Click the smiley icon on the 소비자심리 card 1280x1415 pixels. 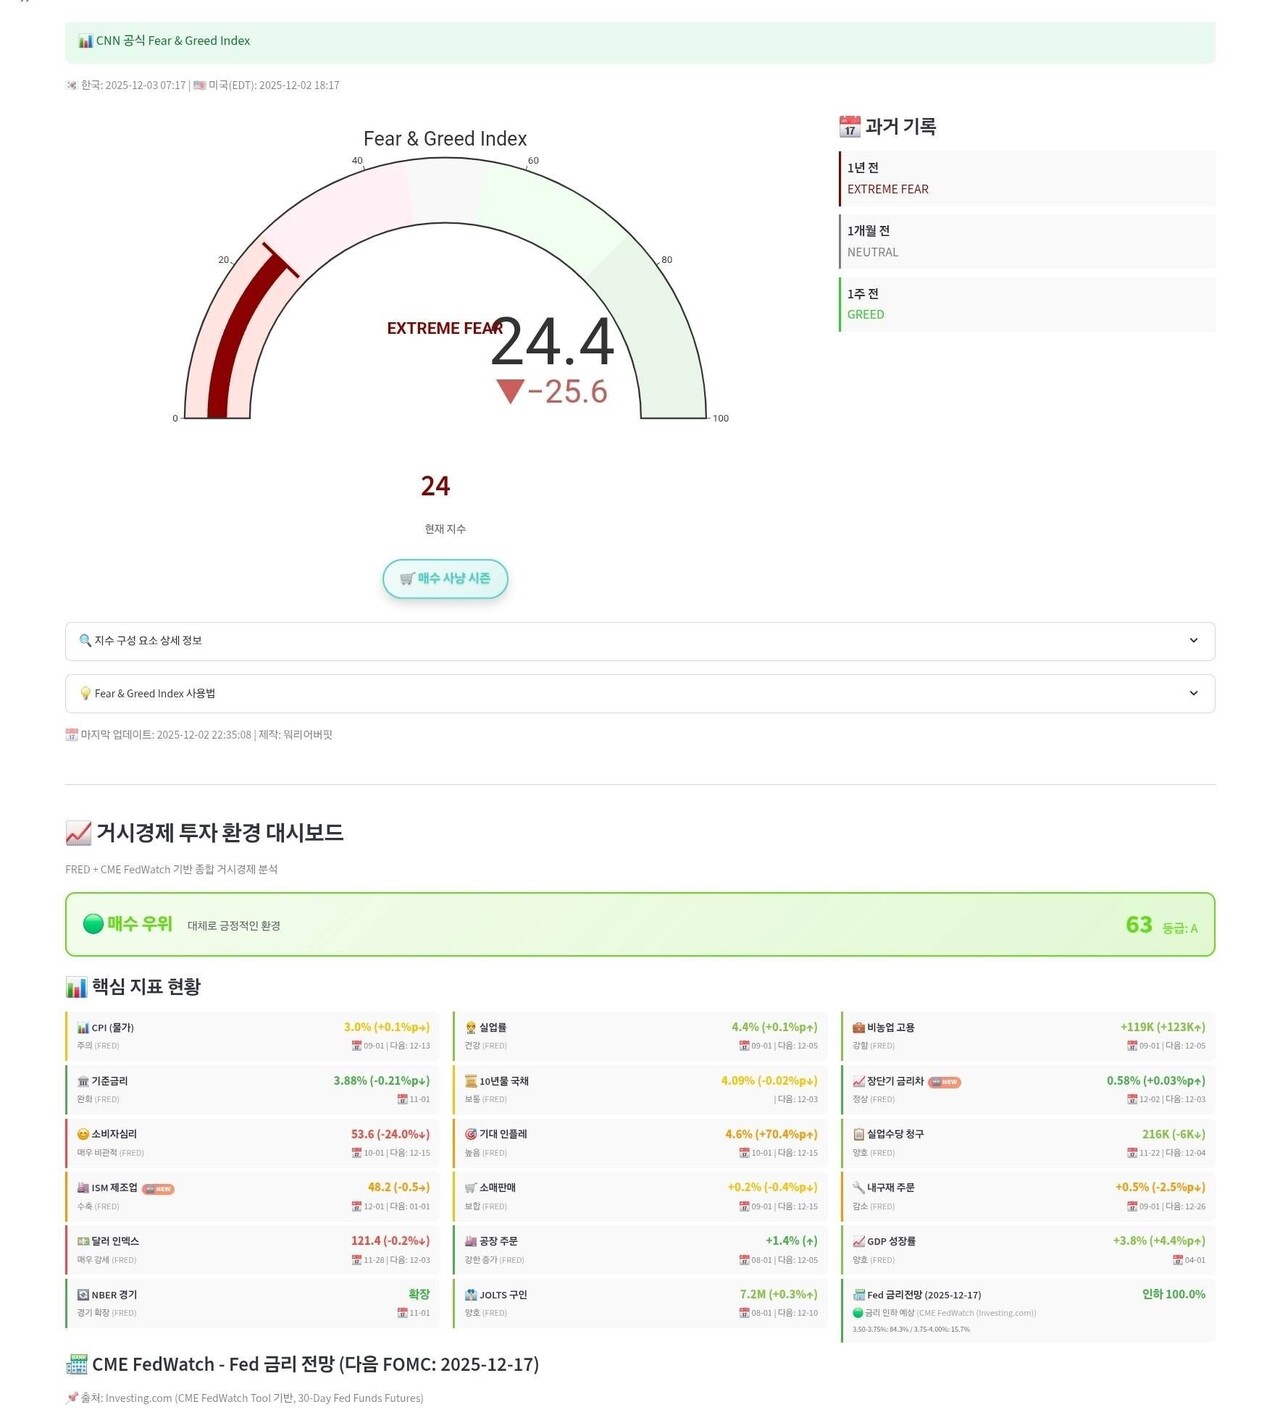84,1133
